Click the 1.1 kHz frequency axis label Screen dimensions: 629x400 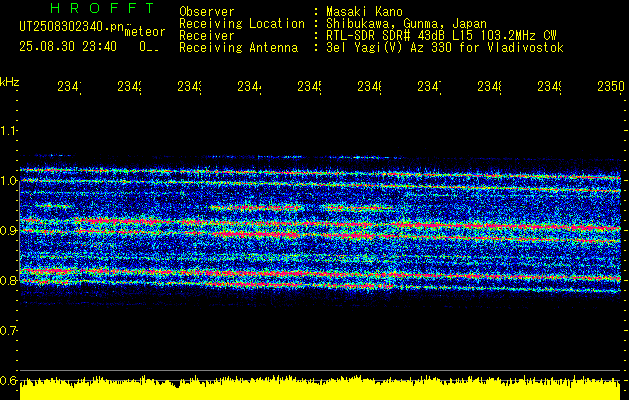[x=8, y=130]
